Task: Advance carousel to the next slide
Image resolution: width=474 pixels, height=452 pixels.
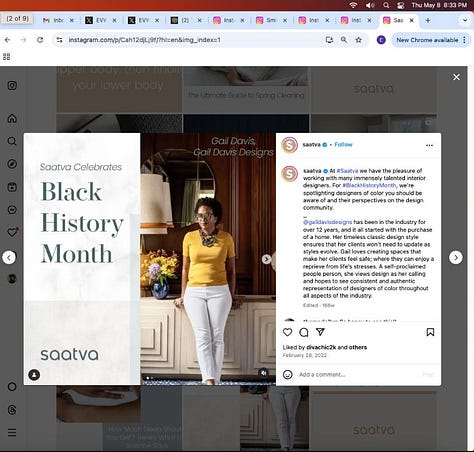Action: pos(266,259)
